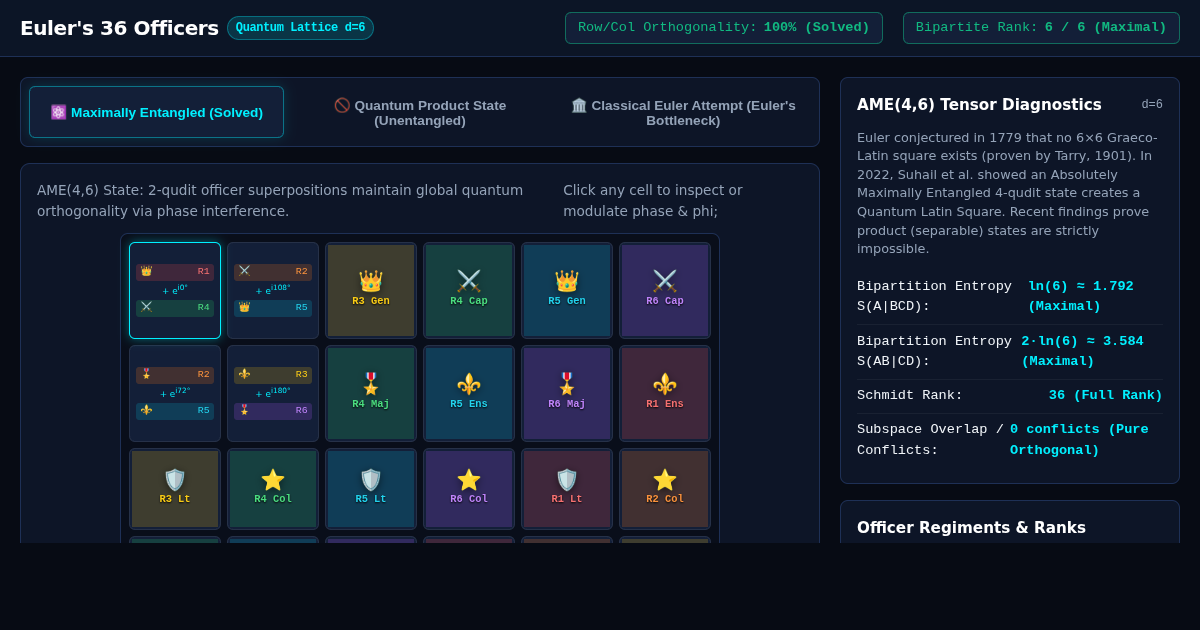The image size is (1200, 630).
Task: Select the R3 Gen crown cell
Action: pos(371,291)
